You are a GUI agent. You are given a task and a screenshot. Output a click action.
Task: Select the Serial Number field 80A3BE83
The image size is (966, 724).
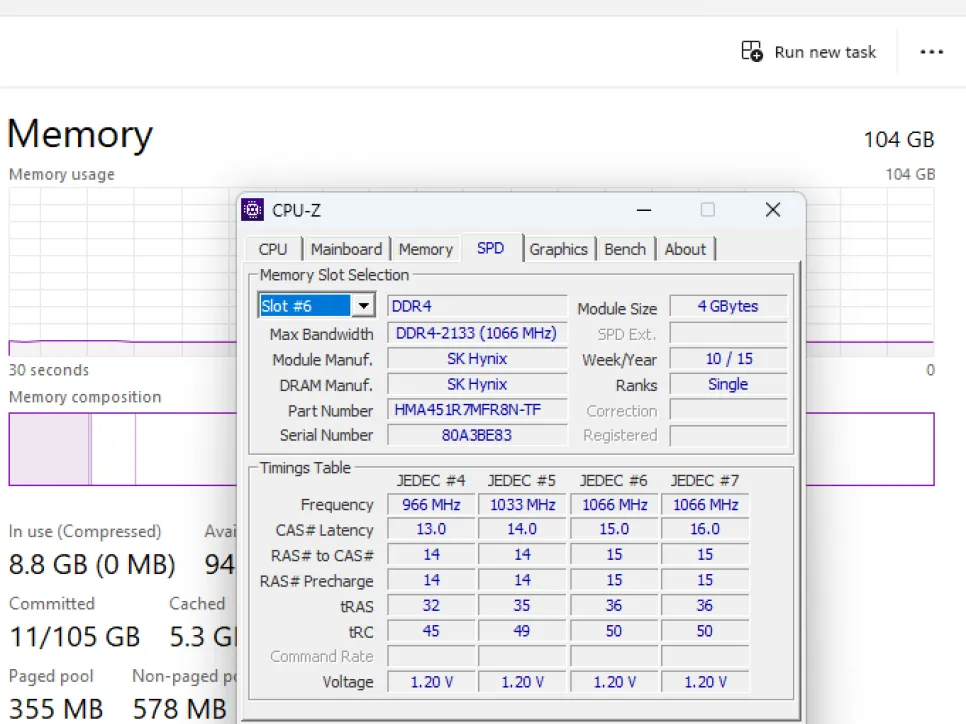pos(477,435)
